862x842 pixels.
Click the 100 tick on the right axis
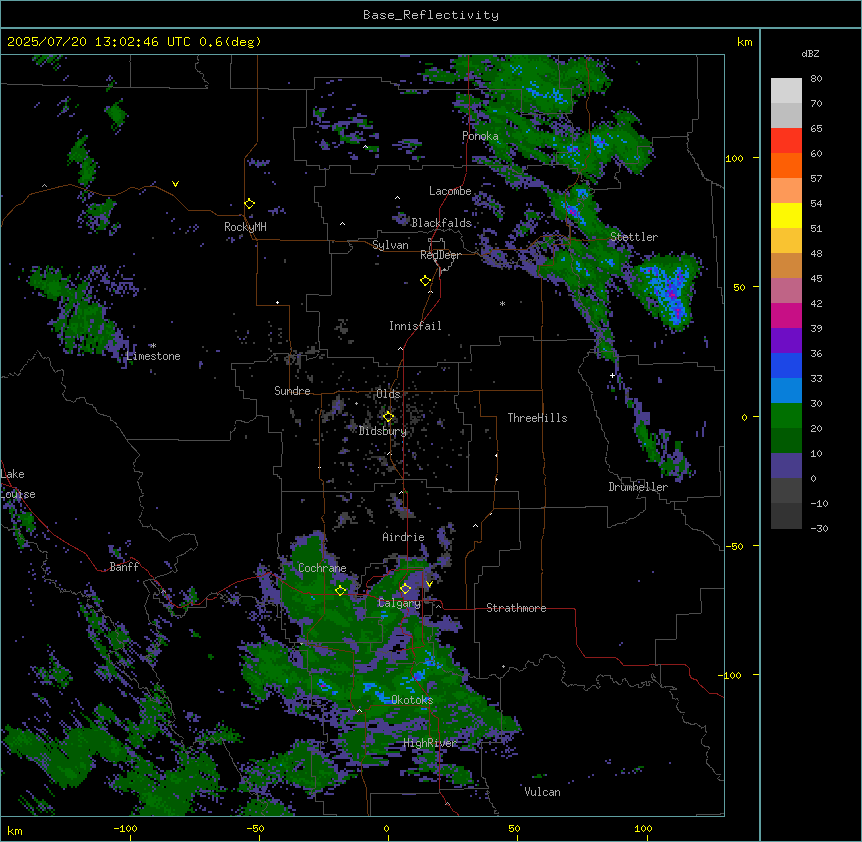pyautogui.click(x=734, y=158)
